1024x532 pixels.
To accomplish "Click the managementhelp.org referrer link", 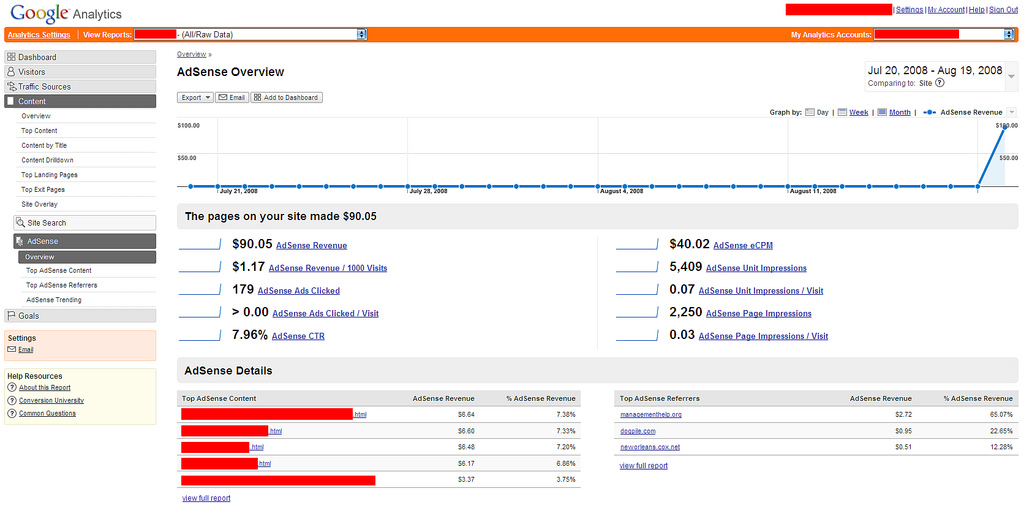I will (650, 415).
